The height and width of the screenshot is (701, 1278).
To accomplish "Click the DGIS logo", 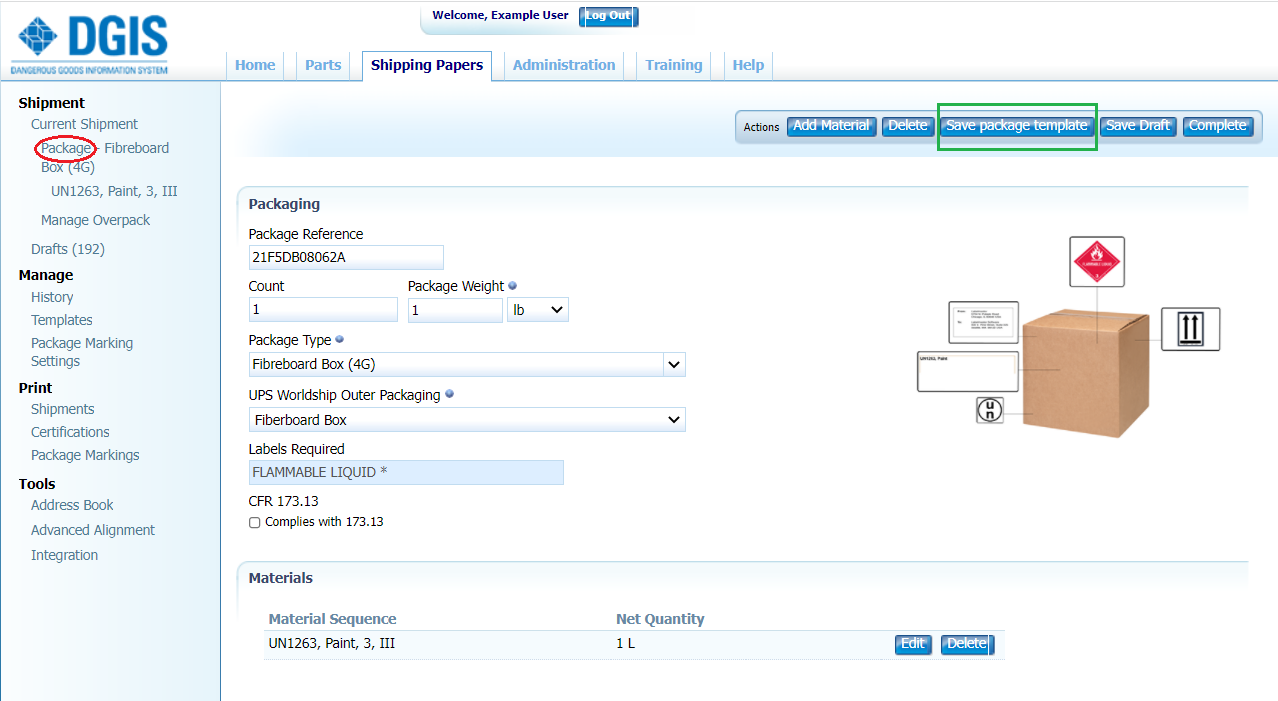I will 88,42.
